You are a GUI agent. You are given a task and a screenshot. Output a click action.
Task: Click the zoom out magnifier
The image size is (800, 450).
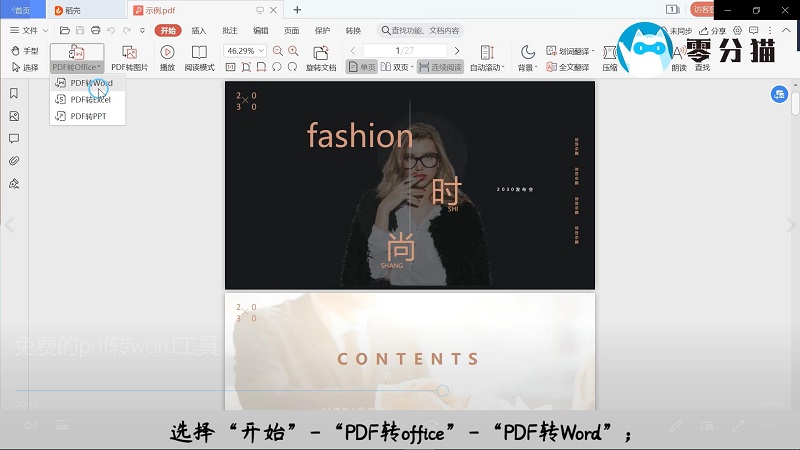[278, 51]
